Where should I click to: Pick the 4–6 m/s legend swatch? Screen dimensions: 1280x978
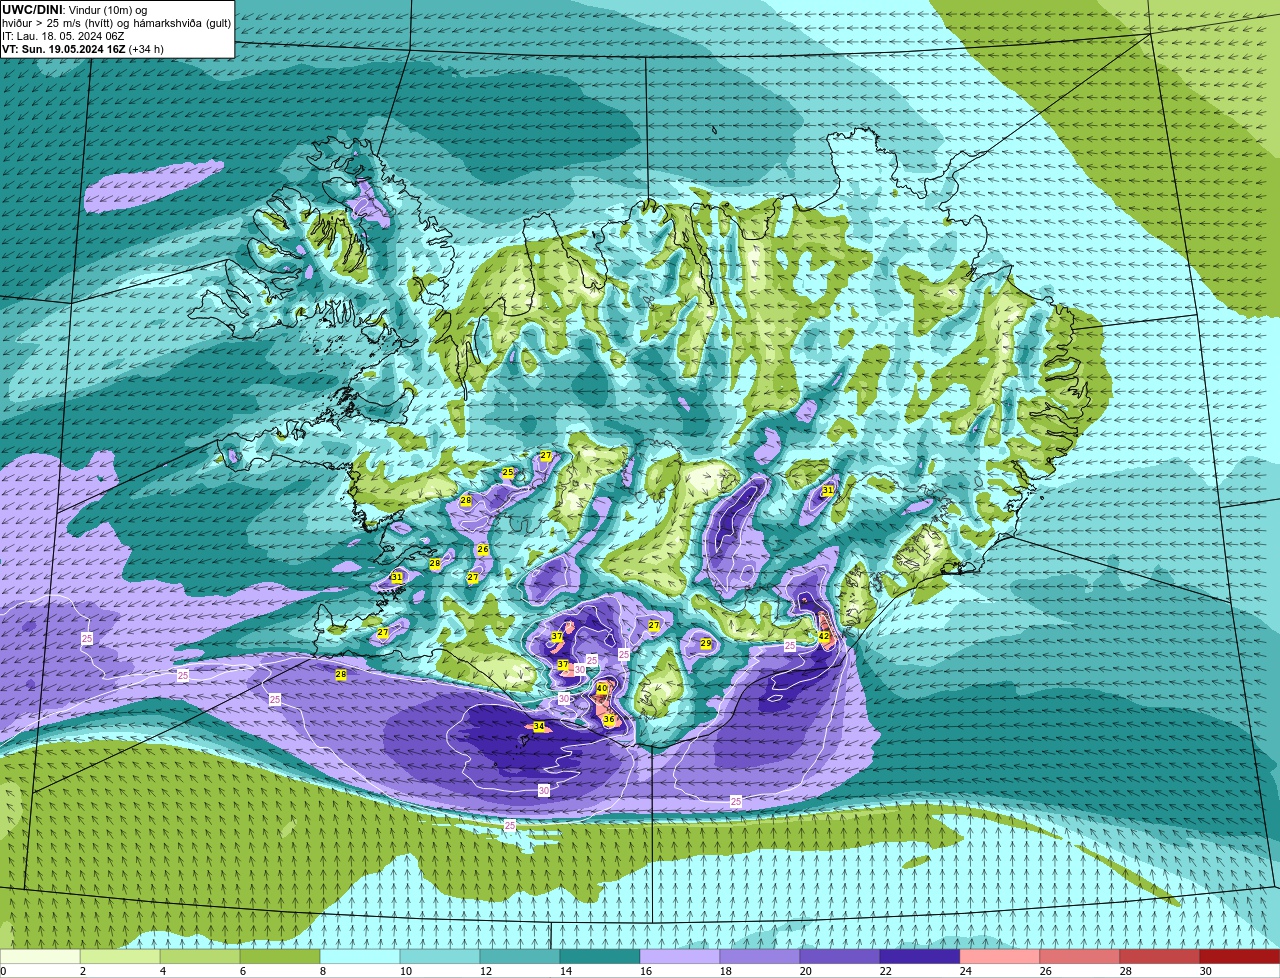pyautogui.click(x=200, y=956)
